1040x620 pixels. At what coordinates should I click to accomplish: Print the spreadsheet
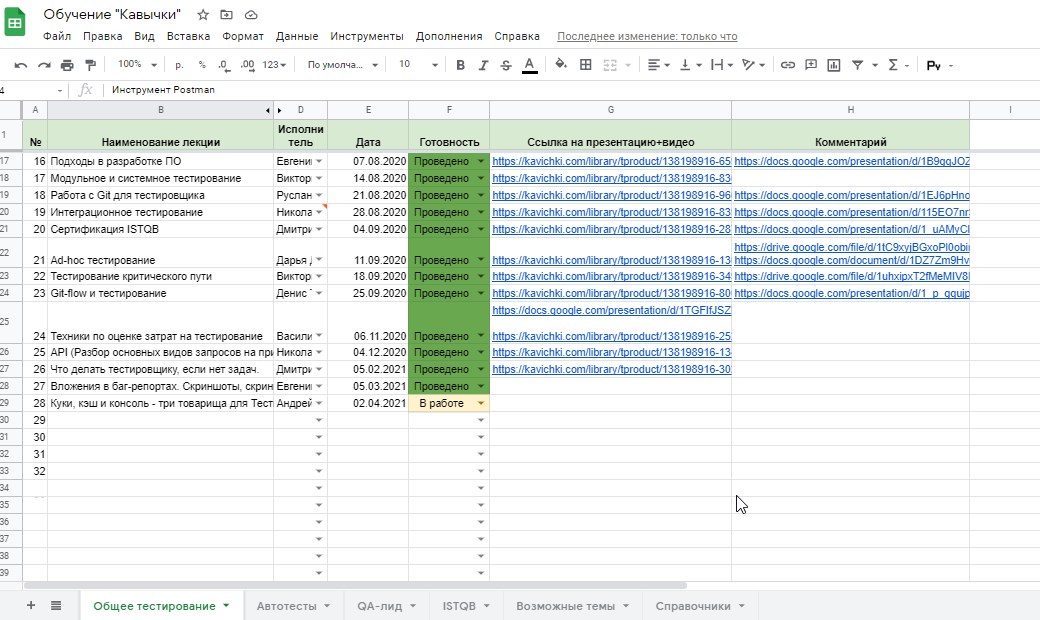[67, 65]
